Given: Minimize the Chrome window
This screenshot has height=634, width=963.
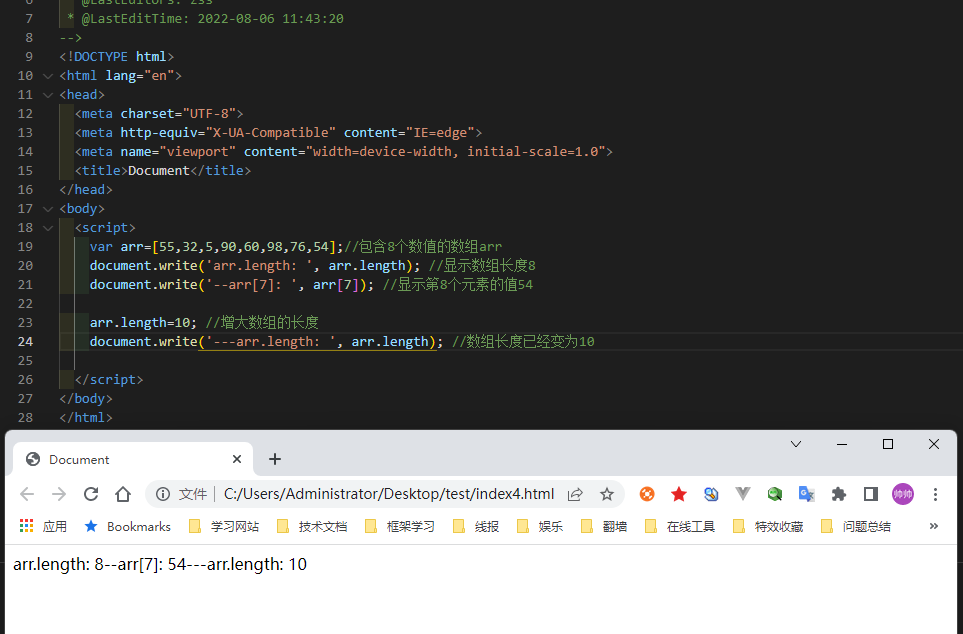Looking at the screenshot, I should point(842,444).
